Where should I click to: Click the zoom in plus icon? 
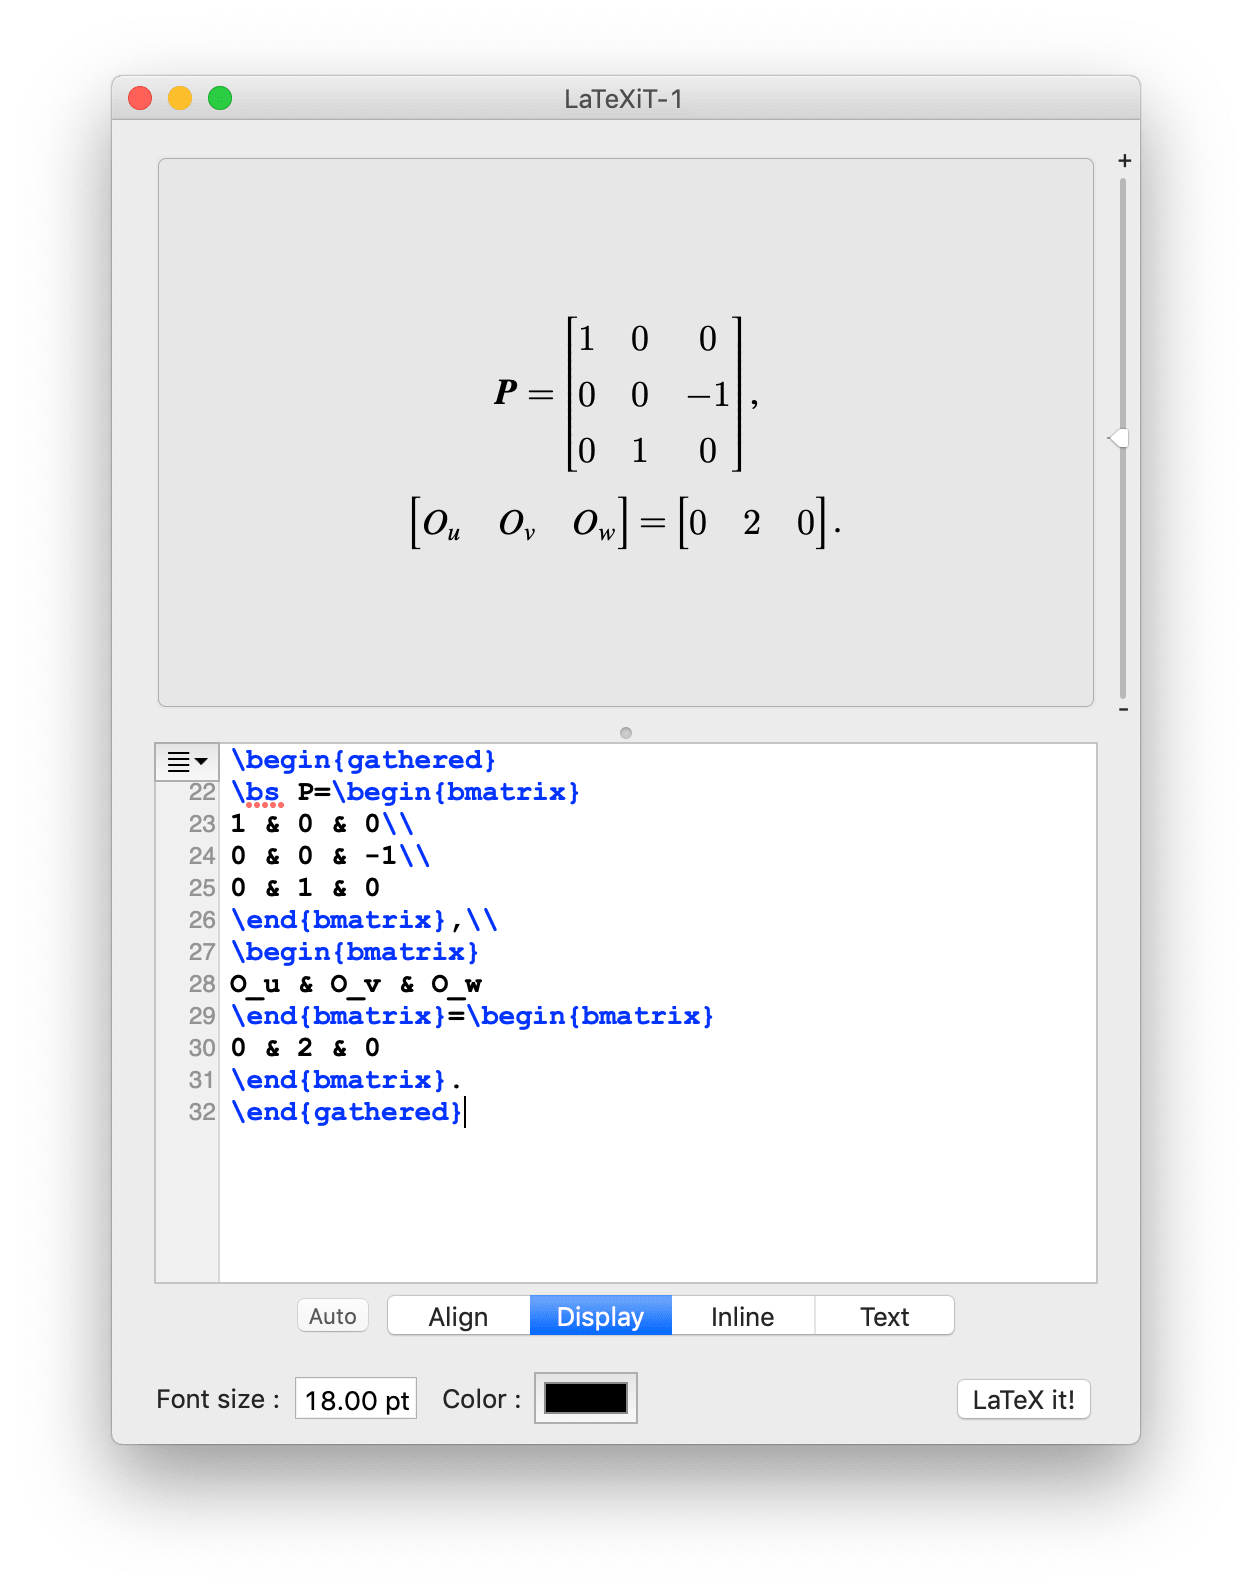[x=1124, y=161]
